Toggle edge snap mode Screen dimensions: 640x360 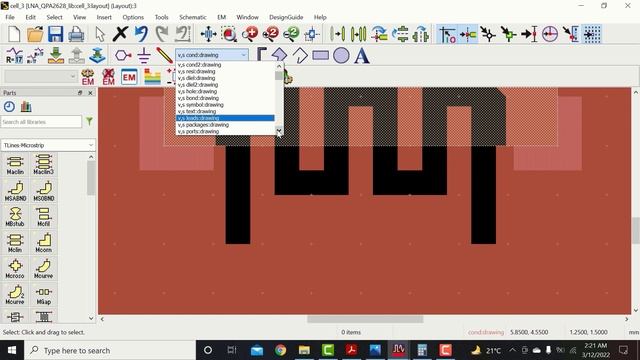pyautogui.click(x=571, y=34)
